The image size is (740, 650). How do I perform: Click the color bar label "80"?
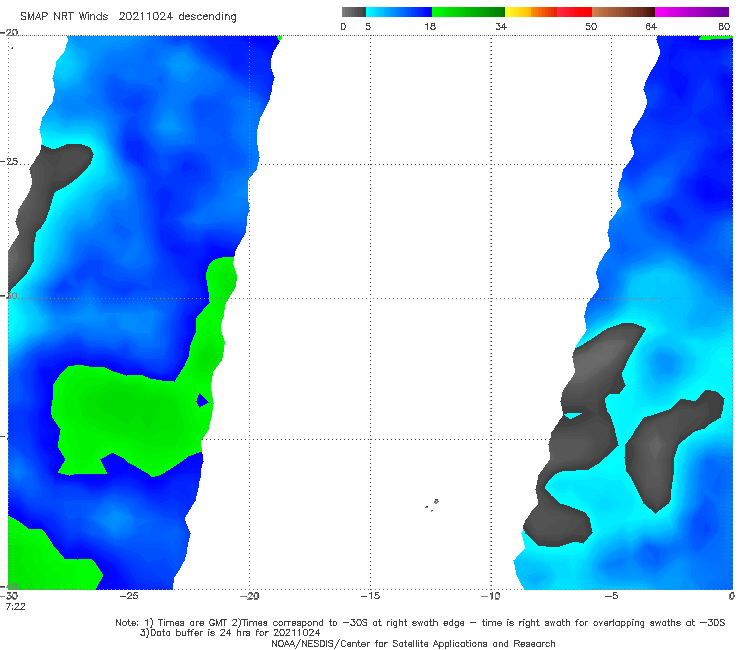point(724,26)
